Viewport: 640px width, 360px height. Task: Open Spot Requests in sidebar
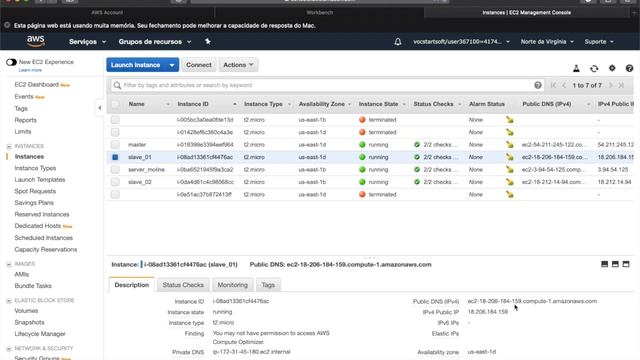(x=35, y=191)
